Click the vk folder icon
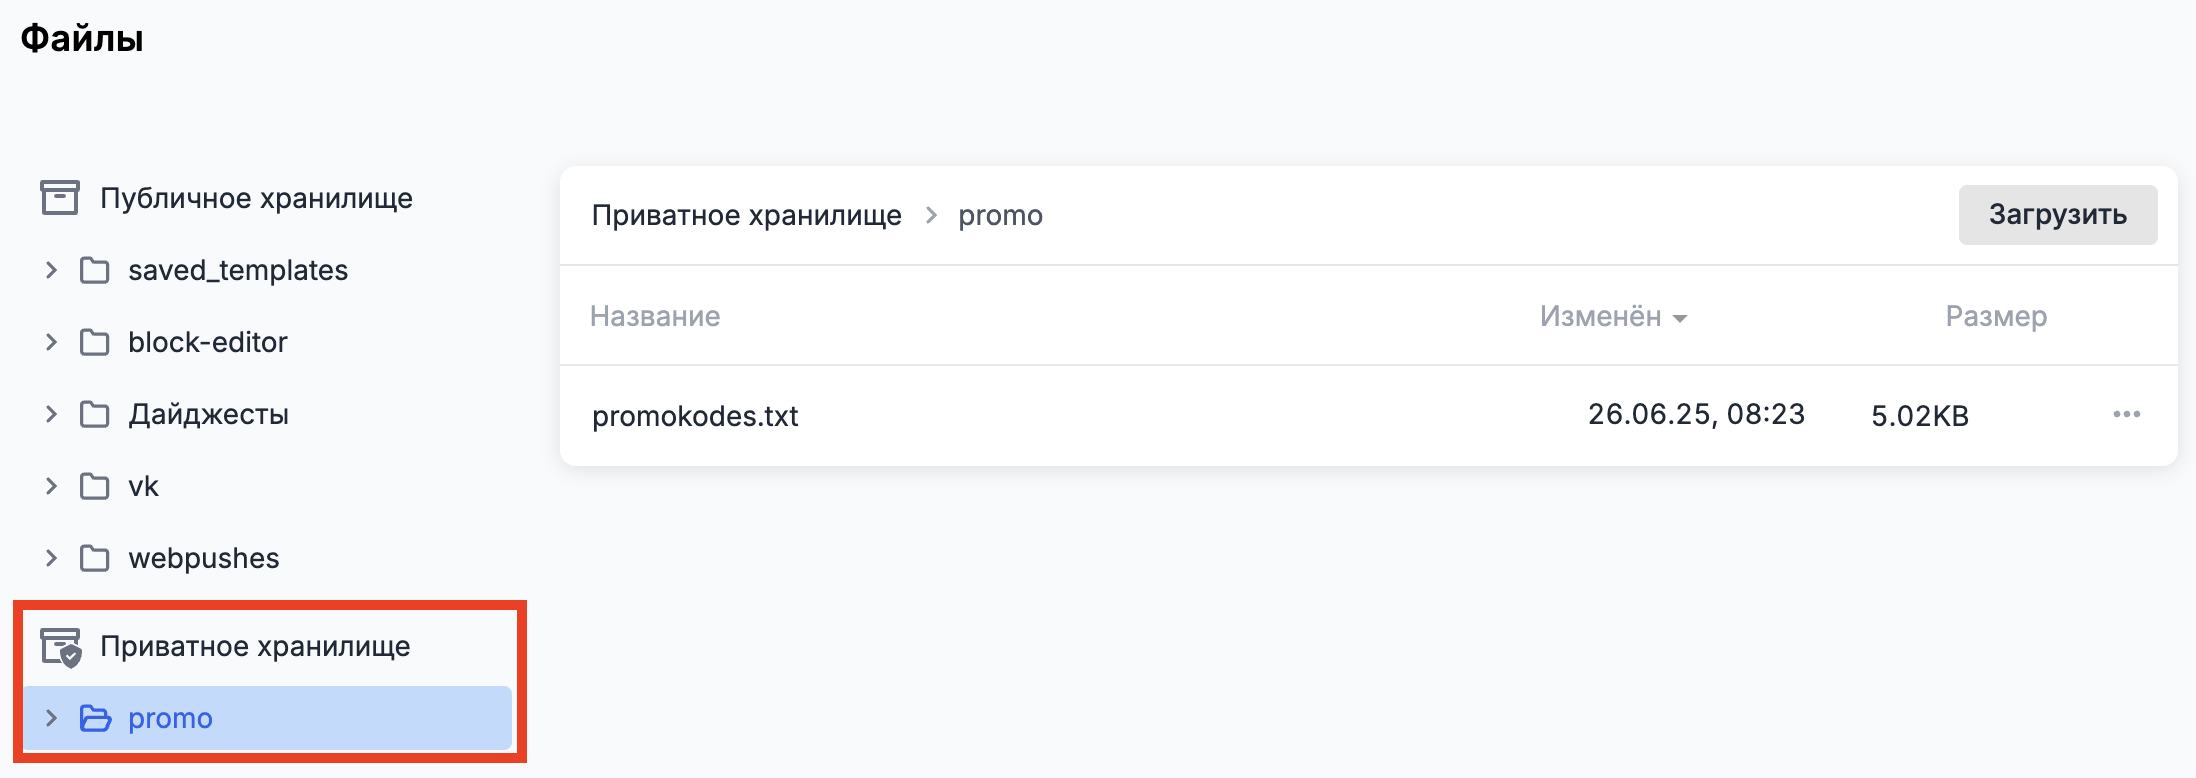Screen dimensions: 2196x778 pos(95,486)
